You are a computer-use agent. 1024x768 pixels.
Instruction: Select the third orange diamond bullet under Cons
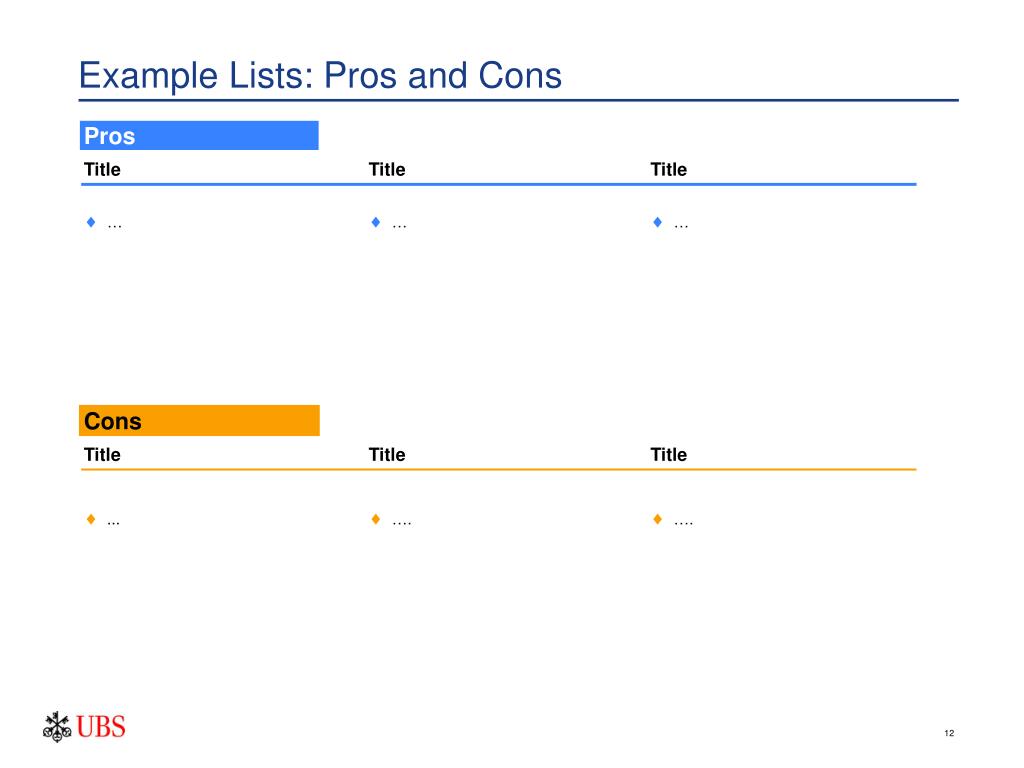[658, 519]
